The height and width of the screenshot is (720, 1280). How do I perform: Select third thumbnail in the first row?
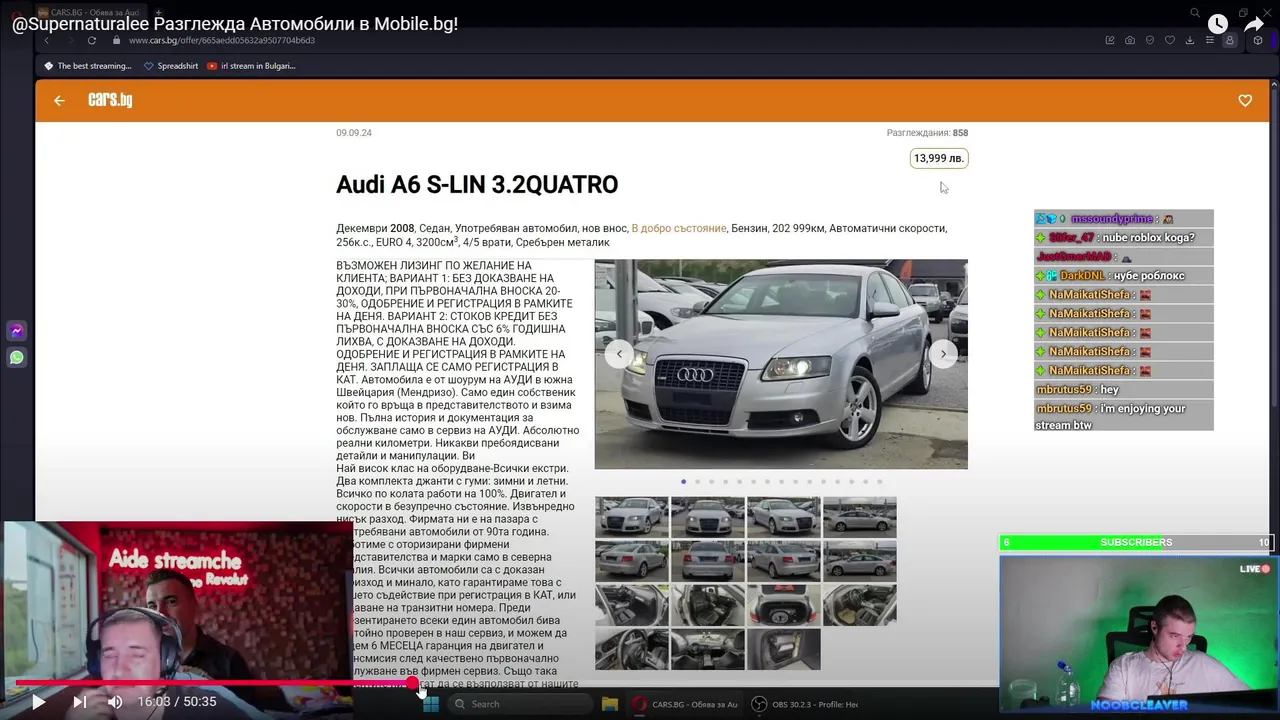pyautogui.click(x=784, y=517)
